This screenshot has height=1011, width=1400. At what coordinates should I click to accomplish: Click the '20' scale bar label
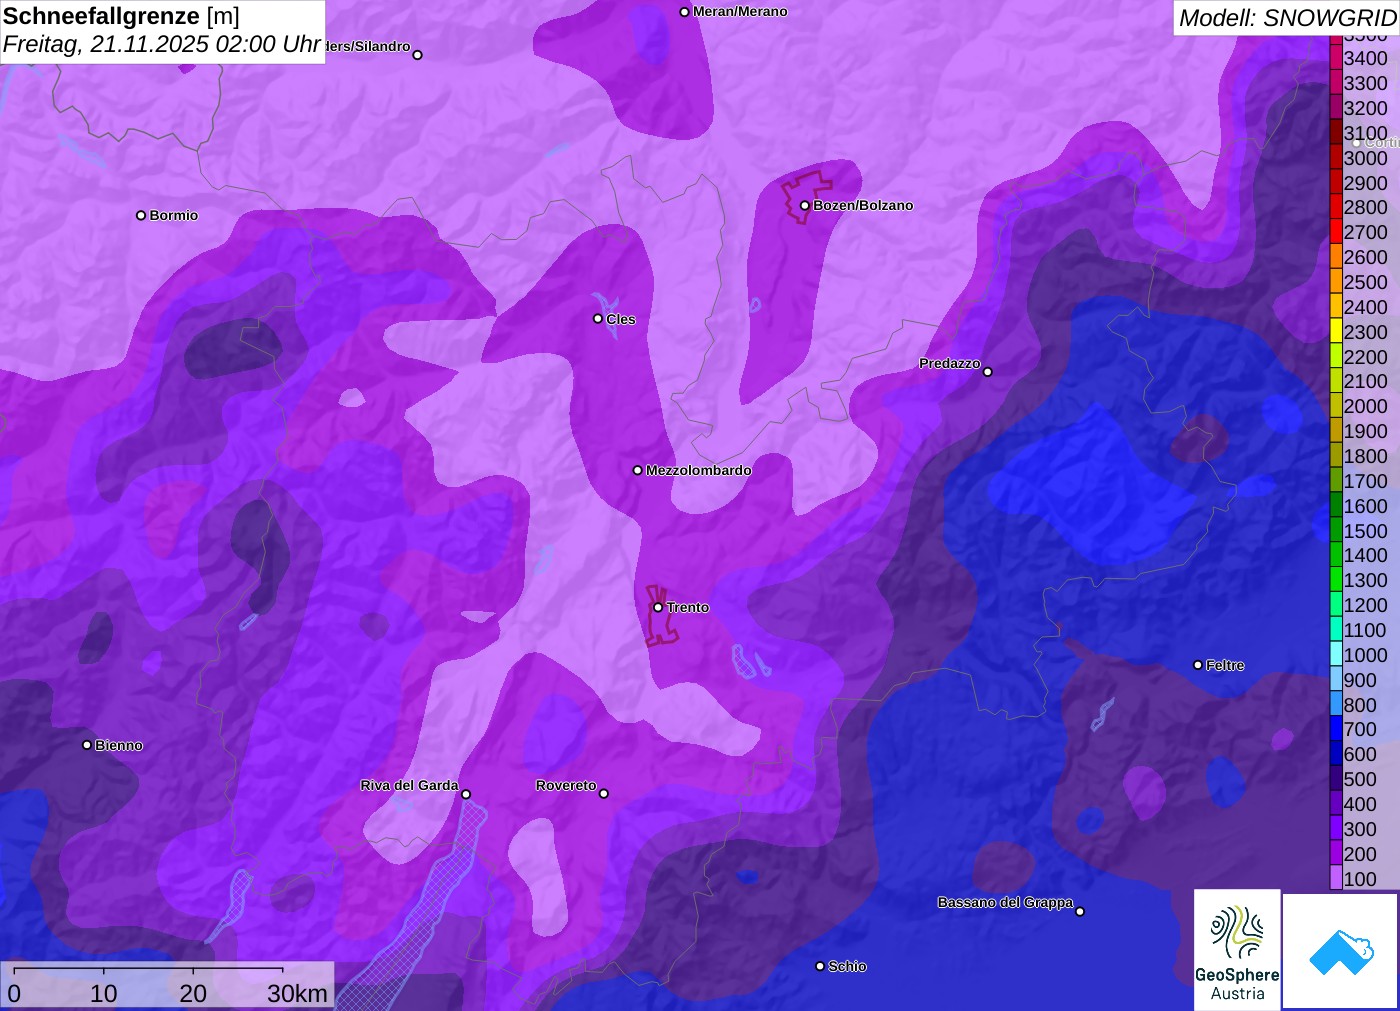(193, 994)
